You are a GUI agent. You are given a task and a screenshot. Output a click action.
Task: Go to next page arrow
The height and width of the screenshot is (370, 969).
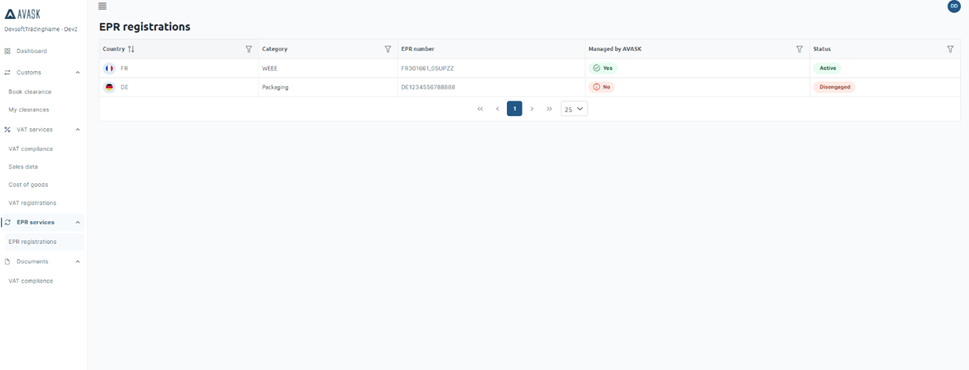point(532,109)
